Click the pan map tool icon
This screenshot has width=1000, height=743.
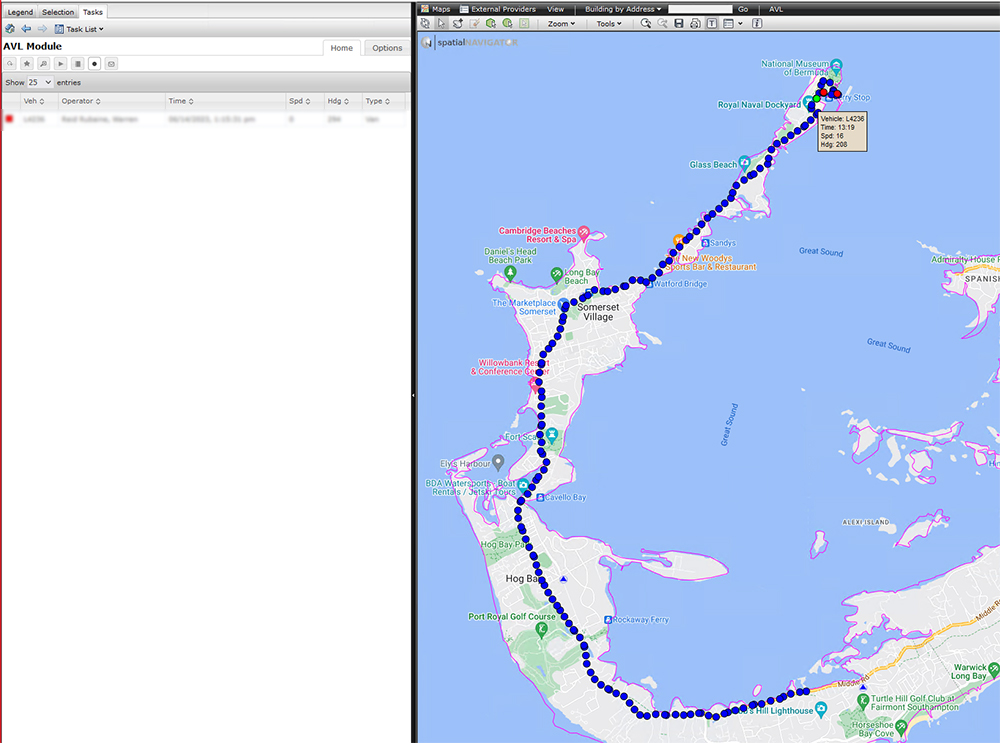click(425, 24)
